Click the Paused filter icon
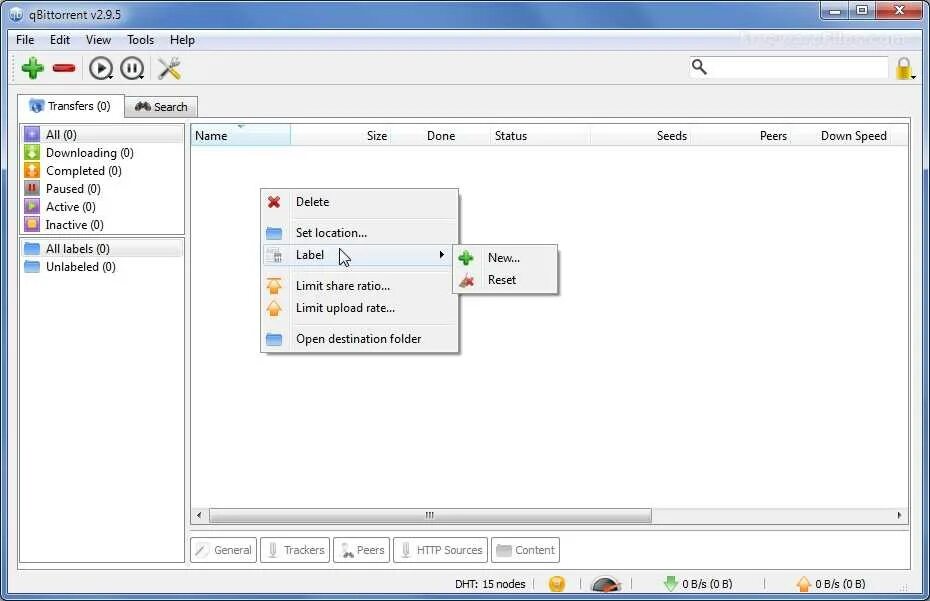Image resolution: width=930 pixels, height=601 pixels. point(32,189)
